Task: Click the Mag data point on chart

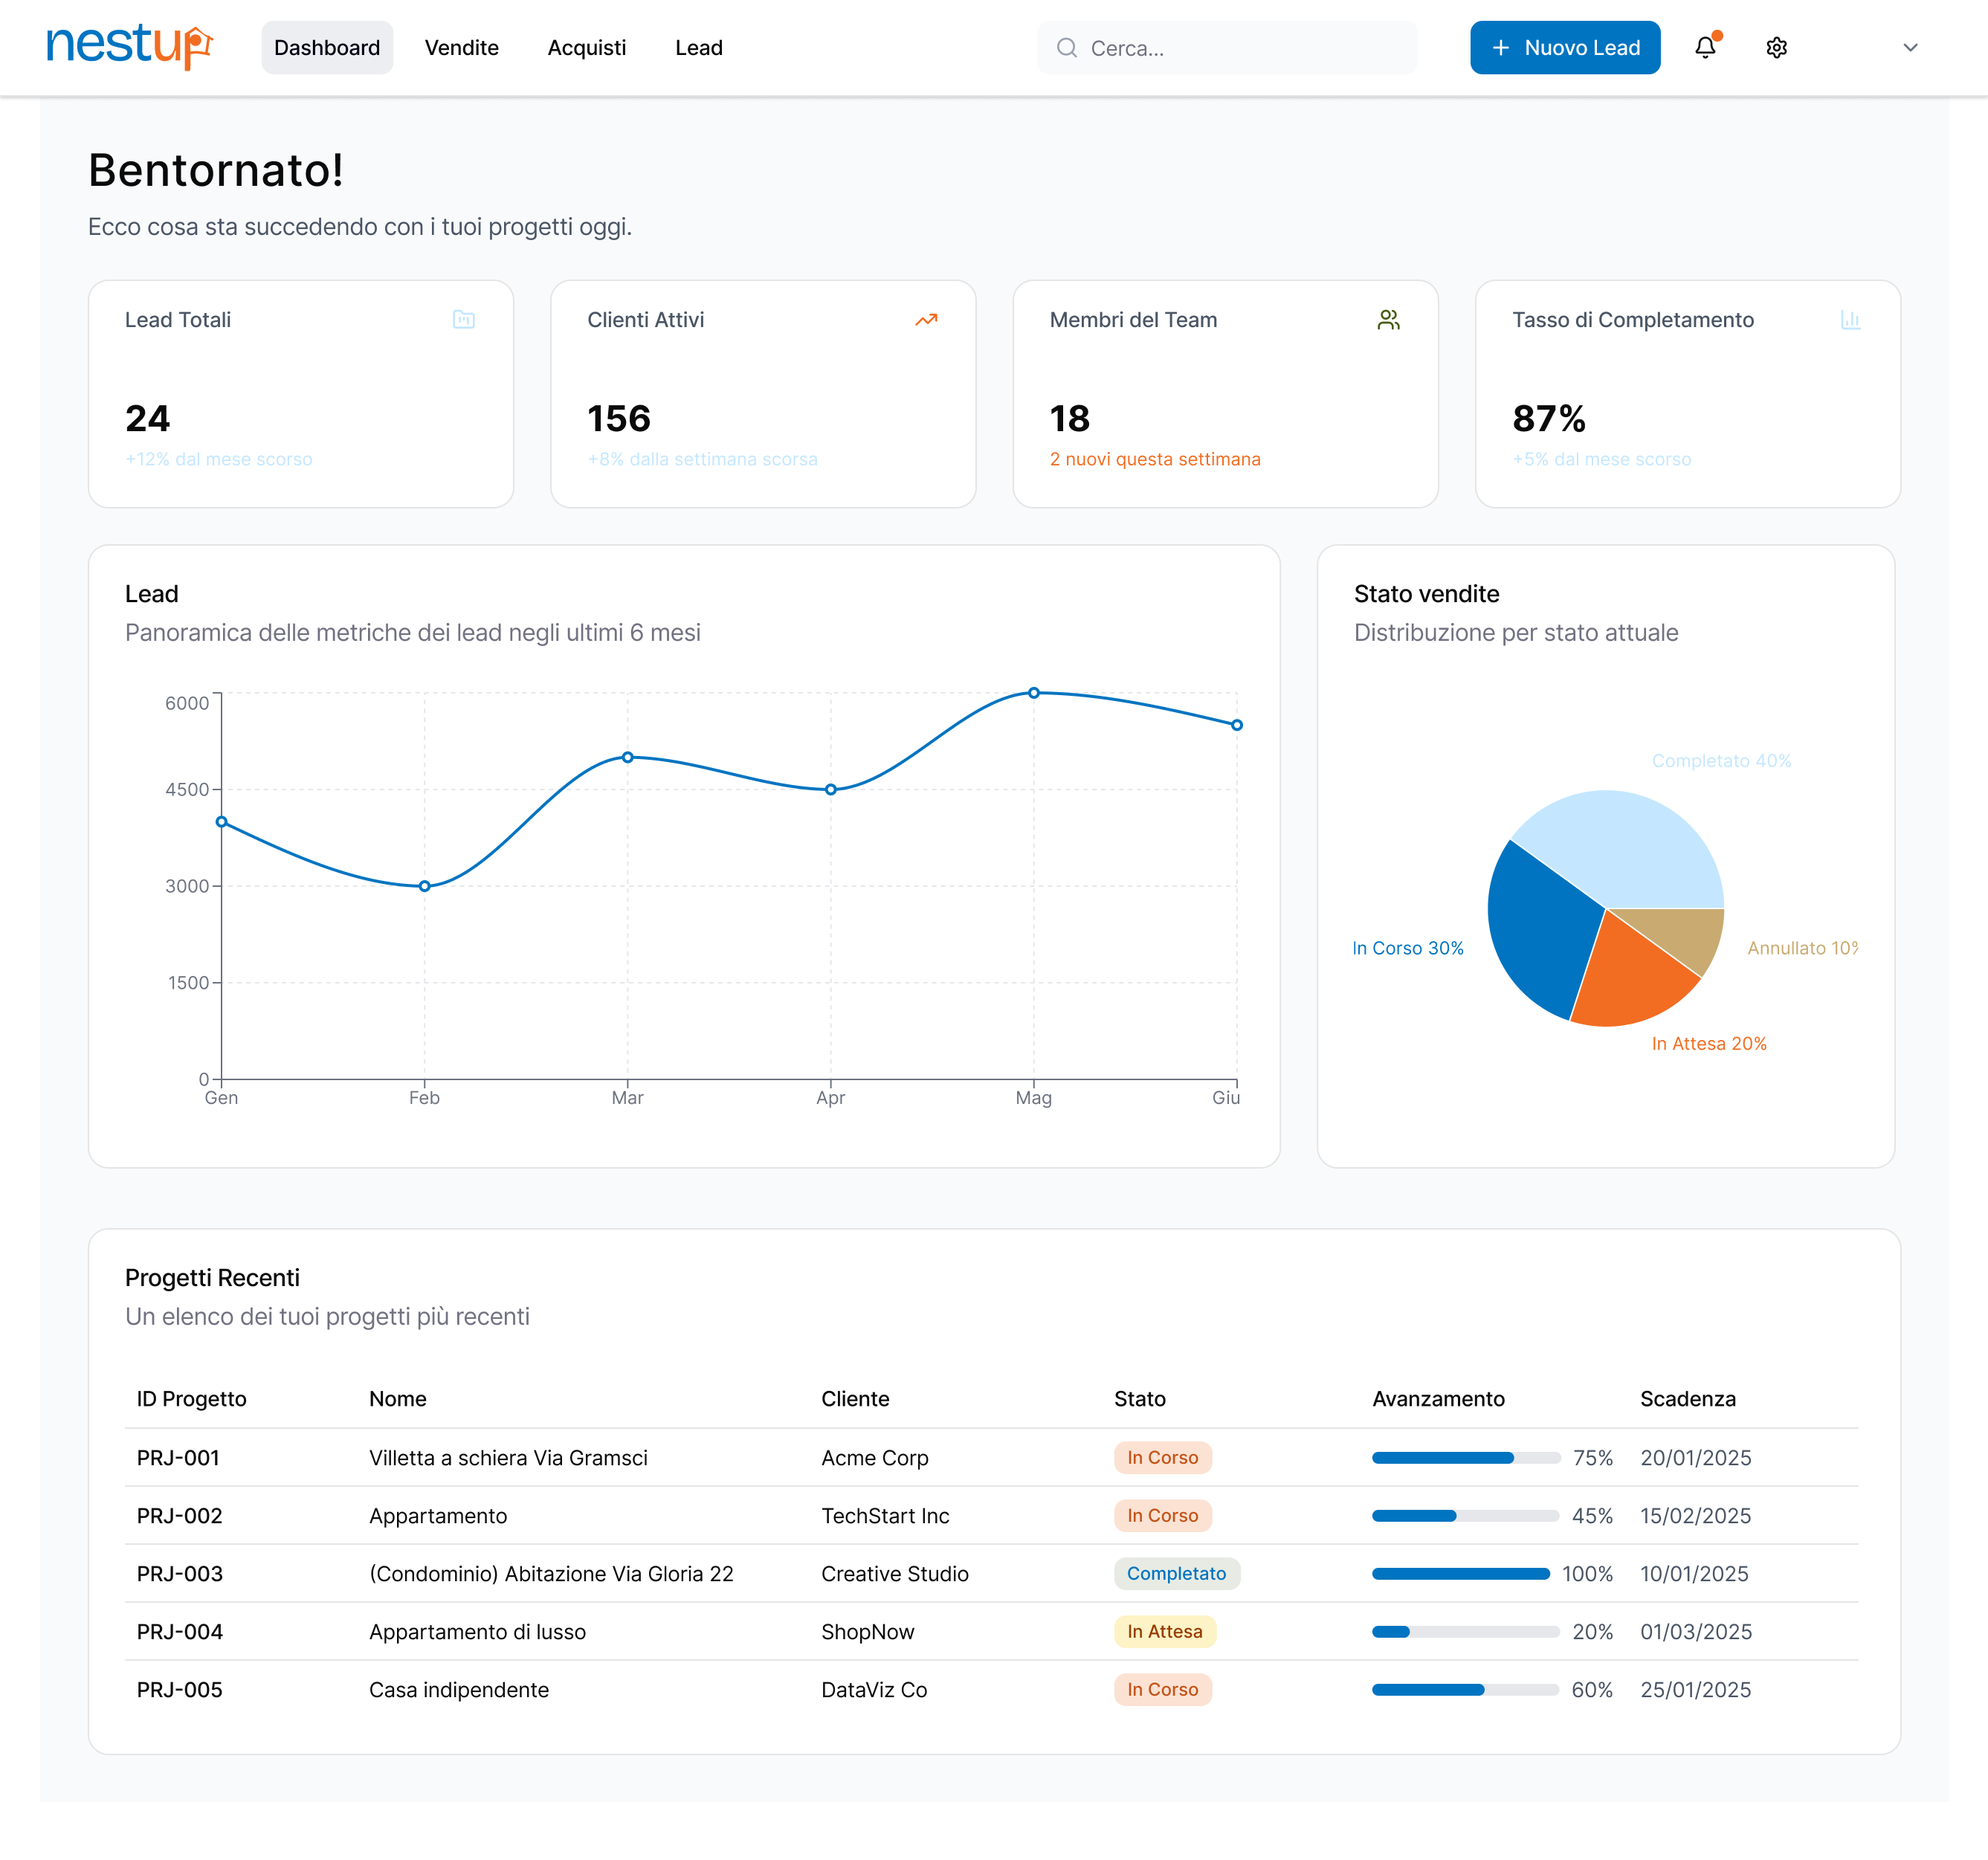Action: (x=1034, y=693)
